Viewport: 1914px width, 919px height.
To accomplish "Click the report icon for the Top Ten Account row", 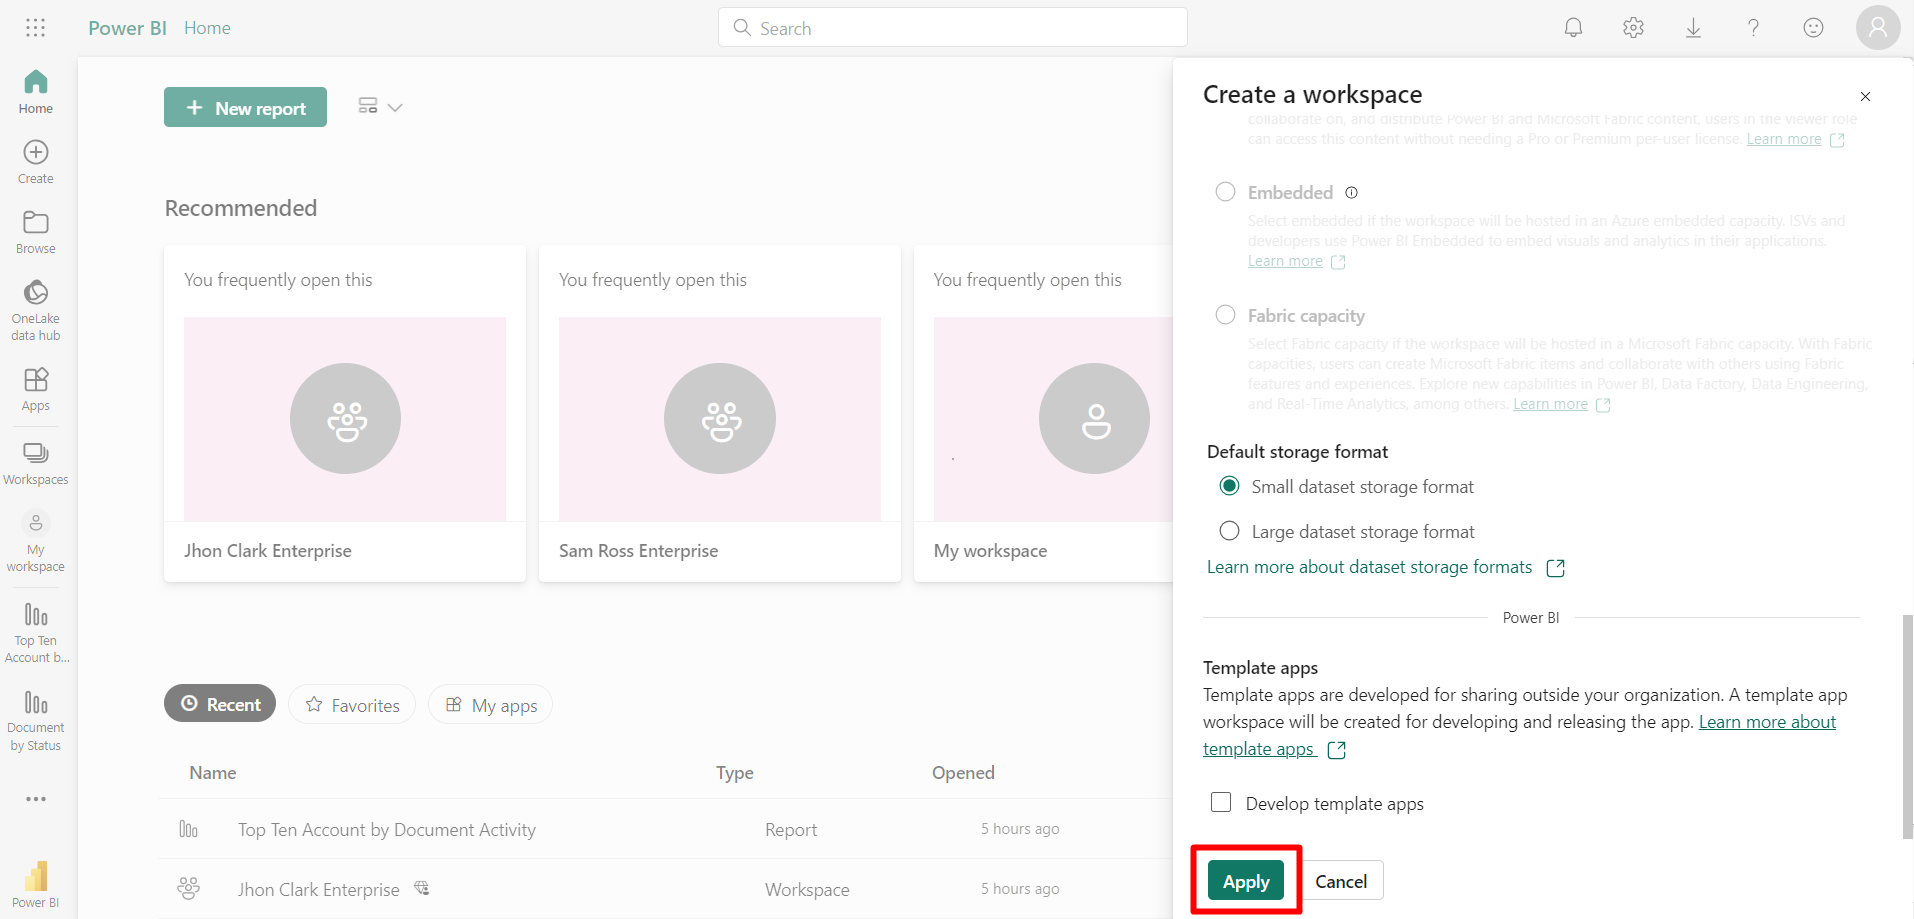I will 188,829.
